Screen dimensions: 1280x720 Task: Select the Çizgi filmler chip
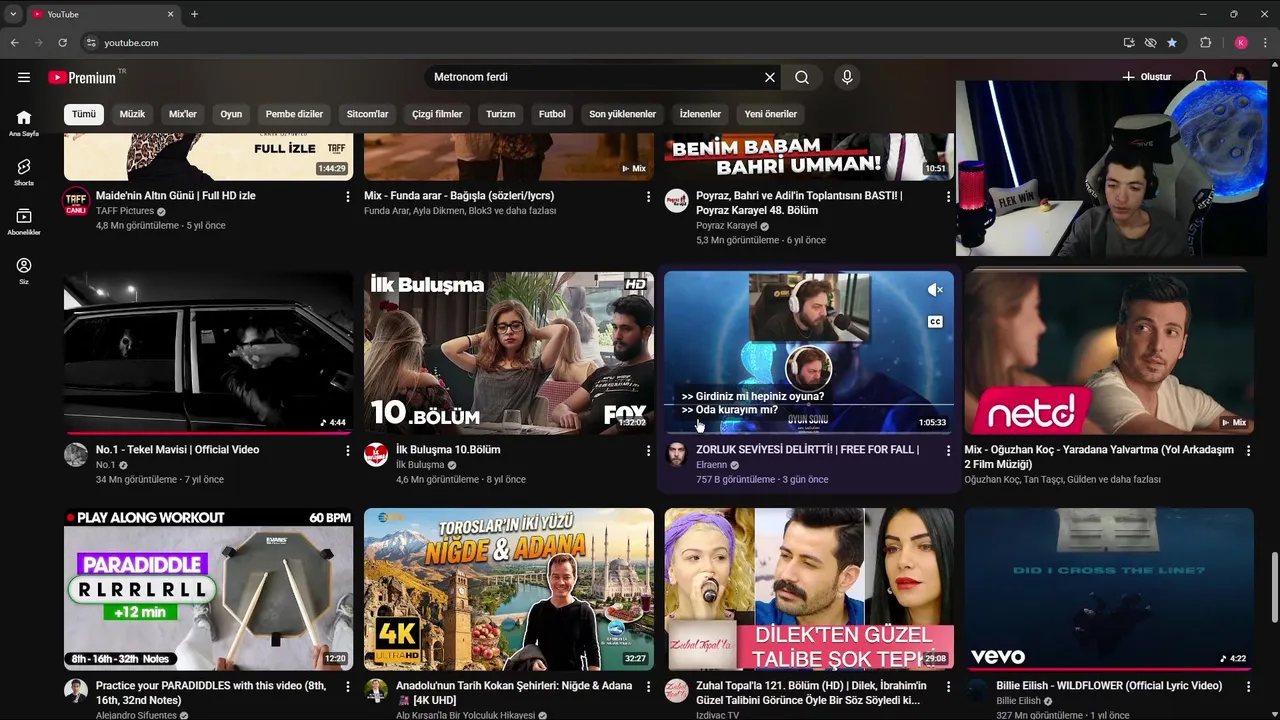[x=437, y=114]
